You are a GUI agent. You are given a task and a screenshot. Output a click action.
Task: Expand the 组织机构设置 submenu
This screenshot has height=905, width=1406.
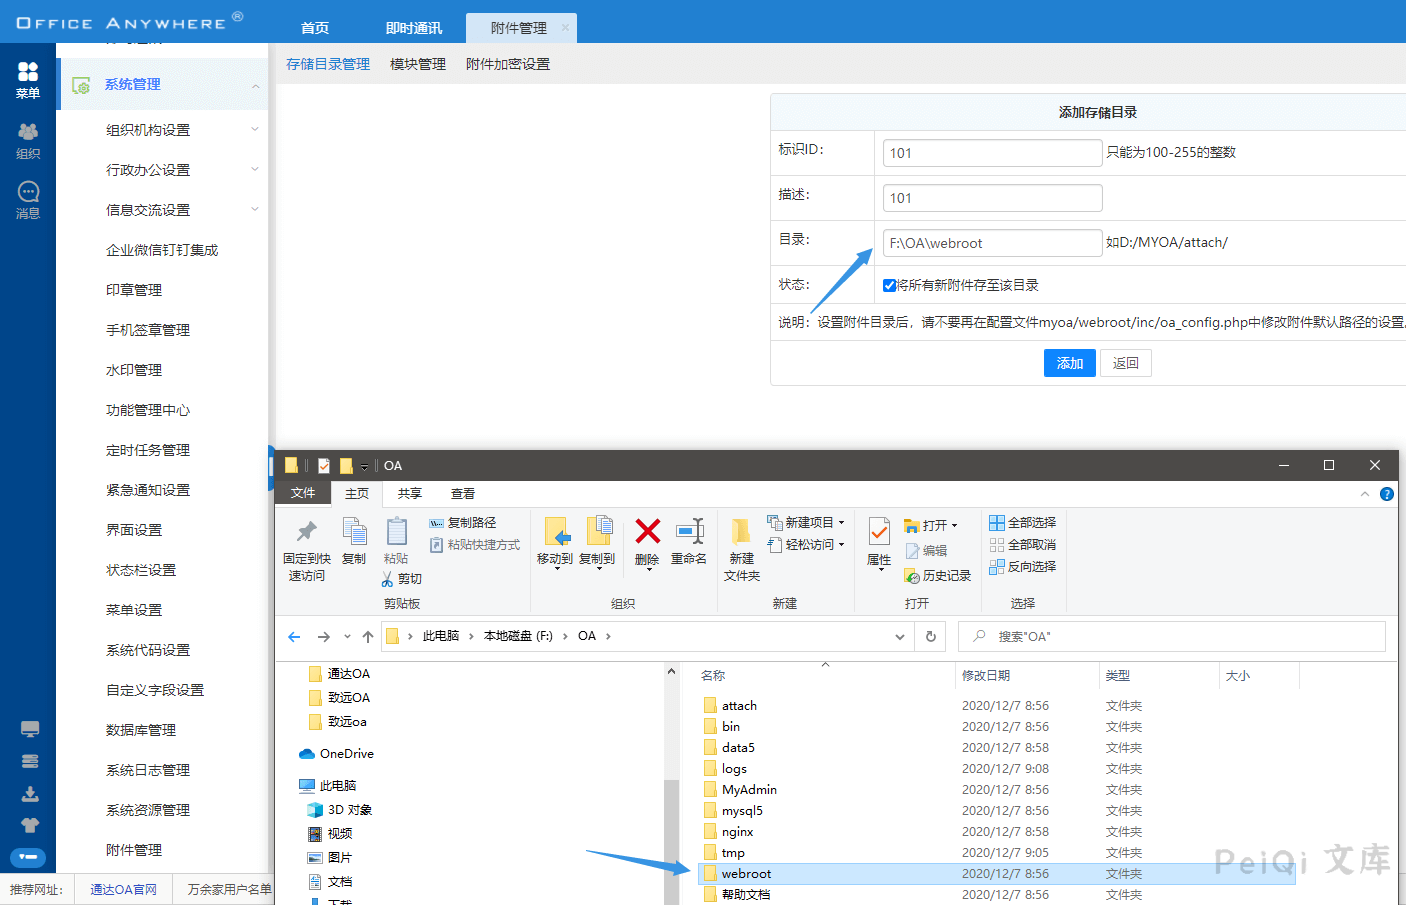tap(255, 130)
